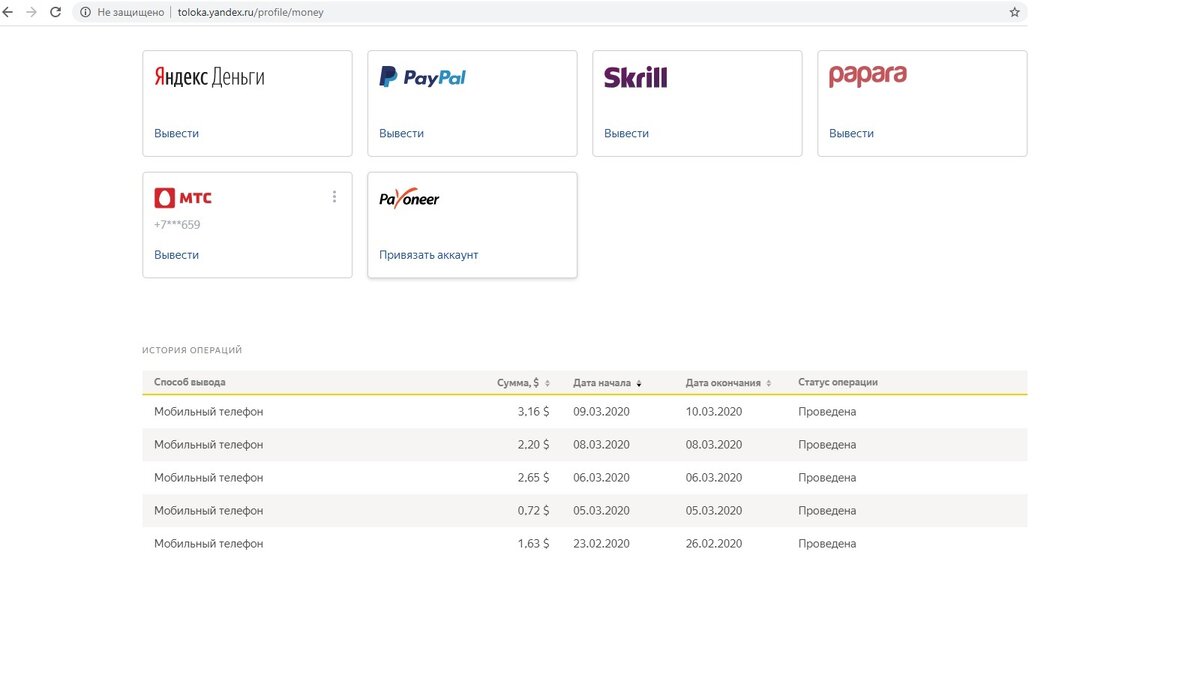The width and height of the screenshot is (1200, 675).
Task: Click the Payoneer logo
Action: (x=409, y=199)
